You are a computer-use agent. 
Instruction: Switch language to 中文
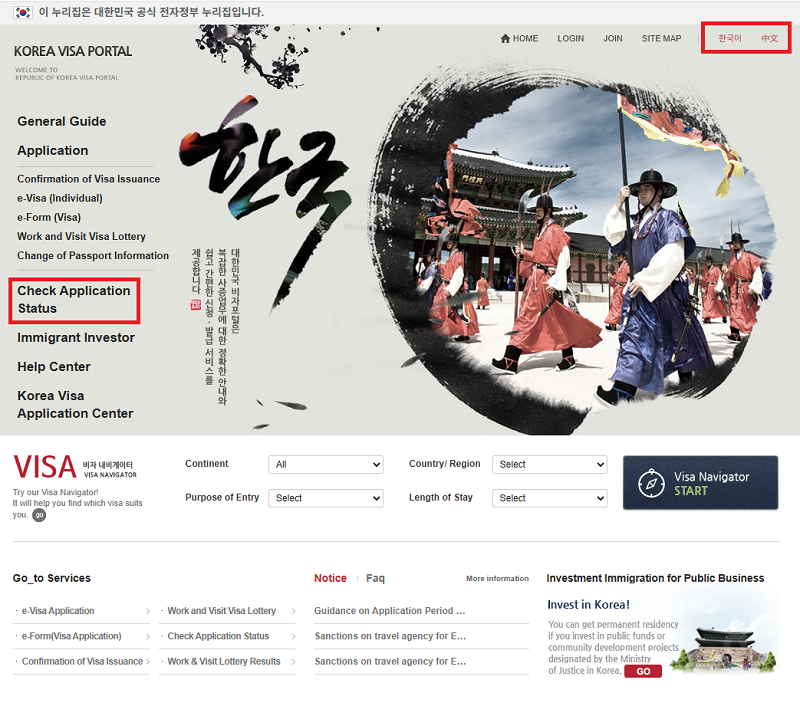coord(769,39)
